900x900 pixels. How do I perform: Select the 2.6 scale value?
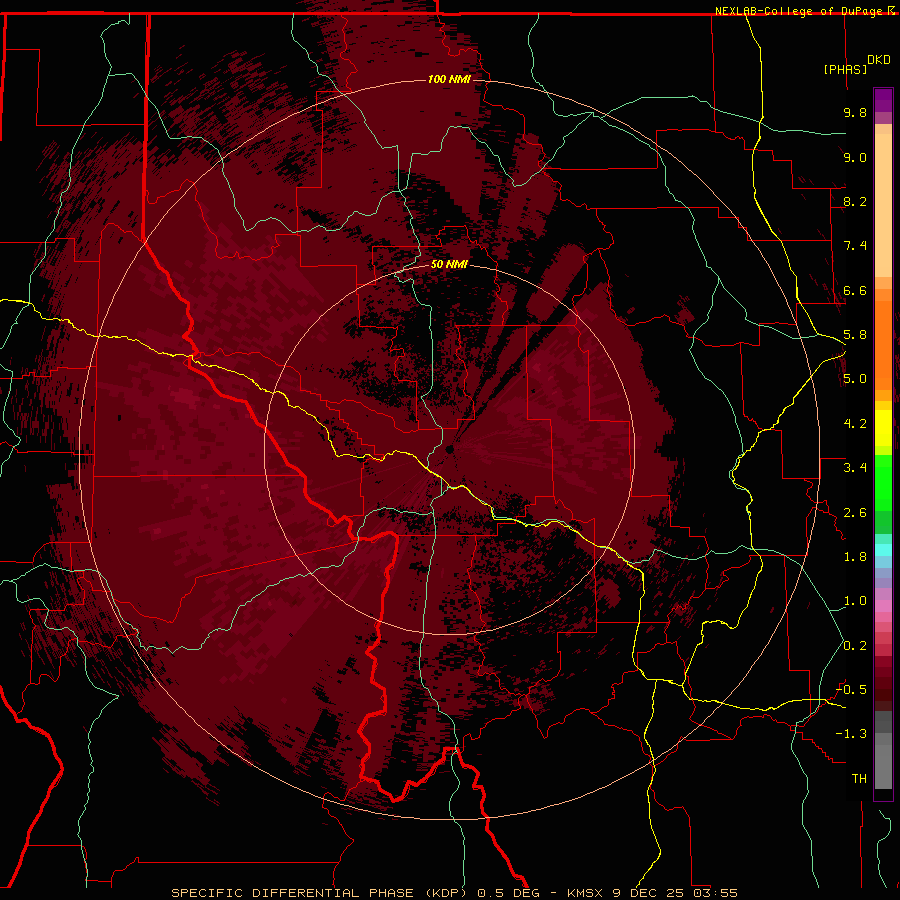pos(855,513)
